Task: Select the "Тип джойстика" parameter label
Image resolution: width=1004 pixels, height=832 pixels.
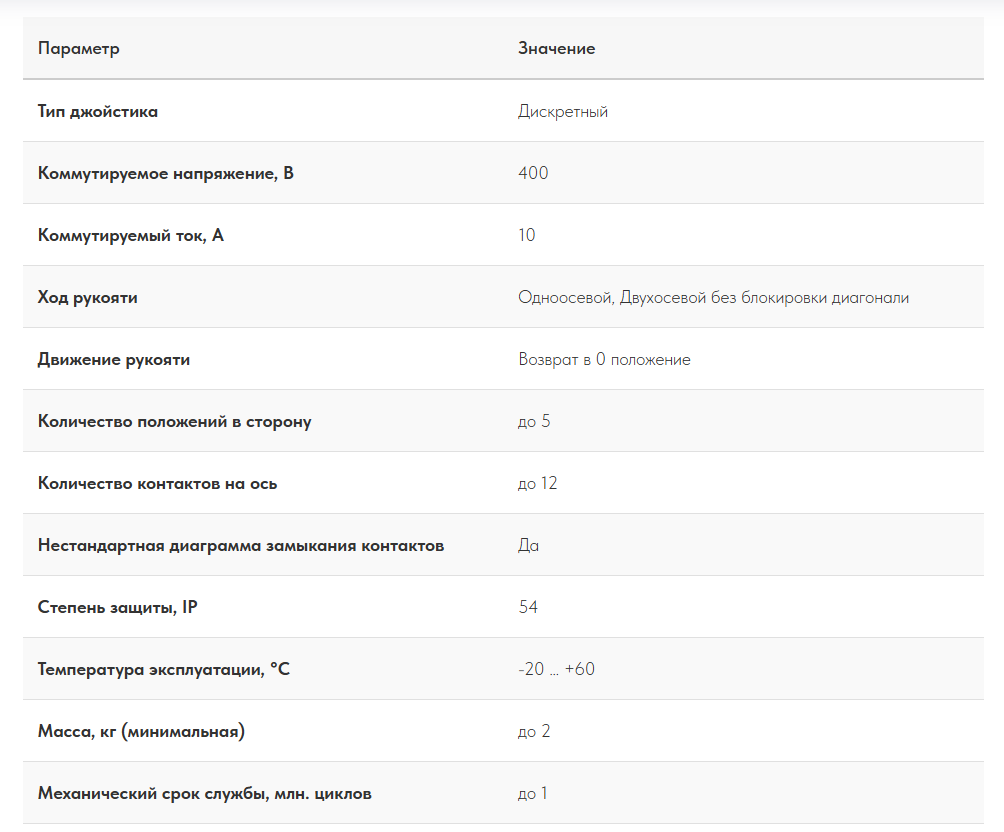Action: coord(98,111)
